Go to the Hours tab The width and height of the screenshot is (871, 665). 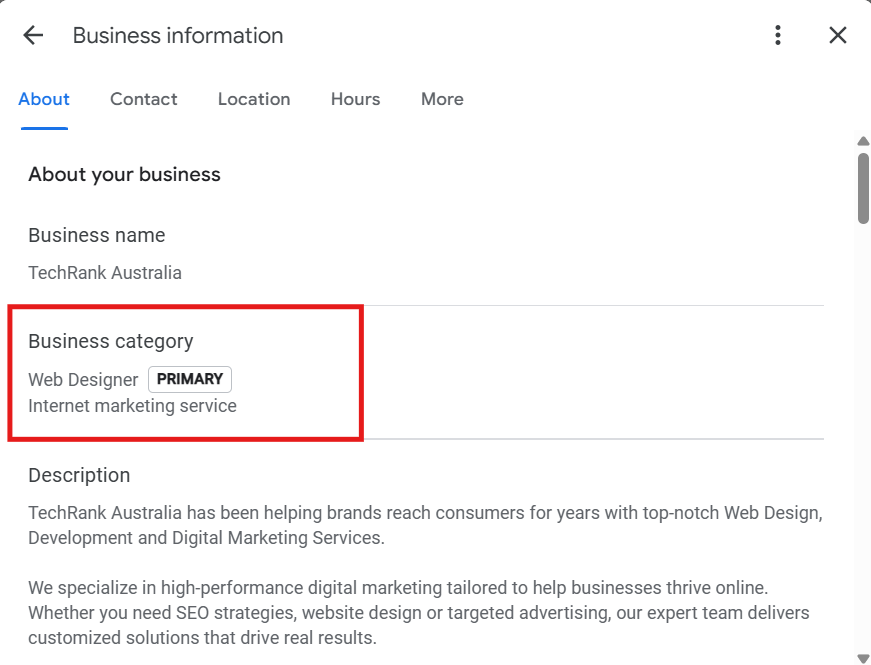(356, 99)
